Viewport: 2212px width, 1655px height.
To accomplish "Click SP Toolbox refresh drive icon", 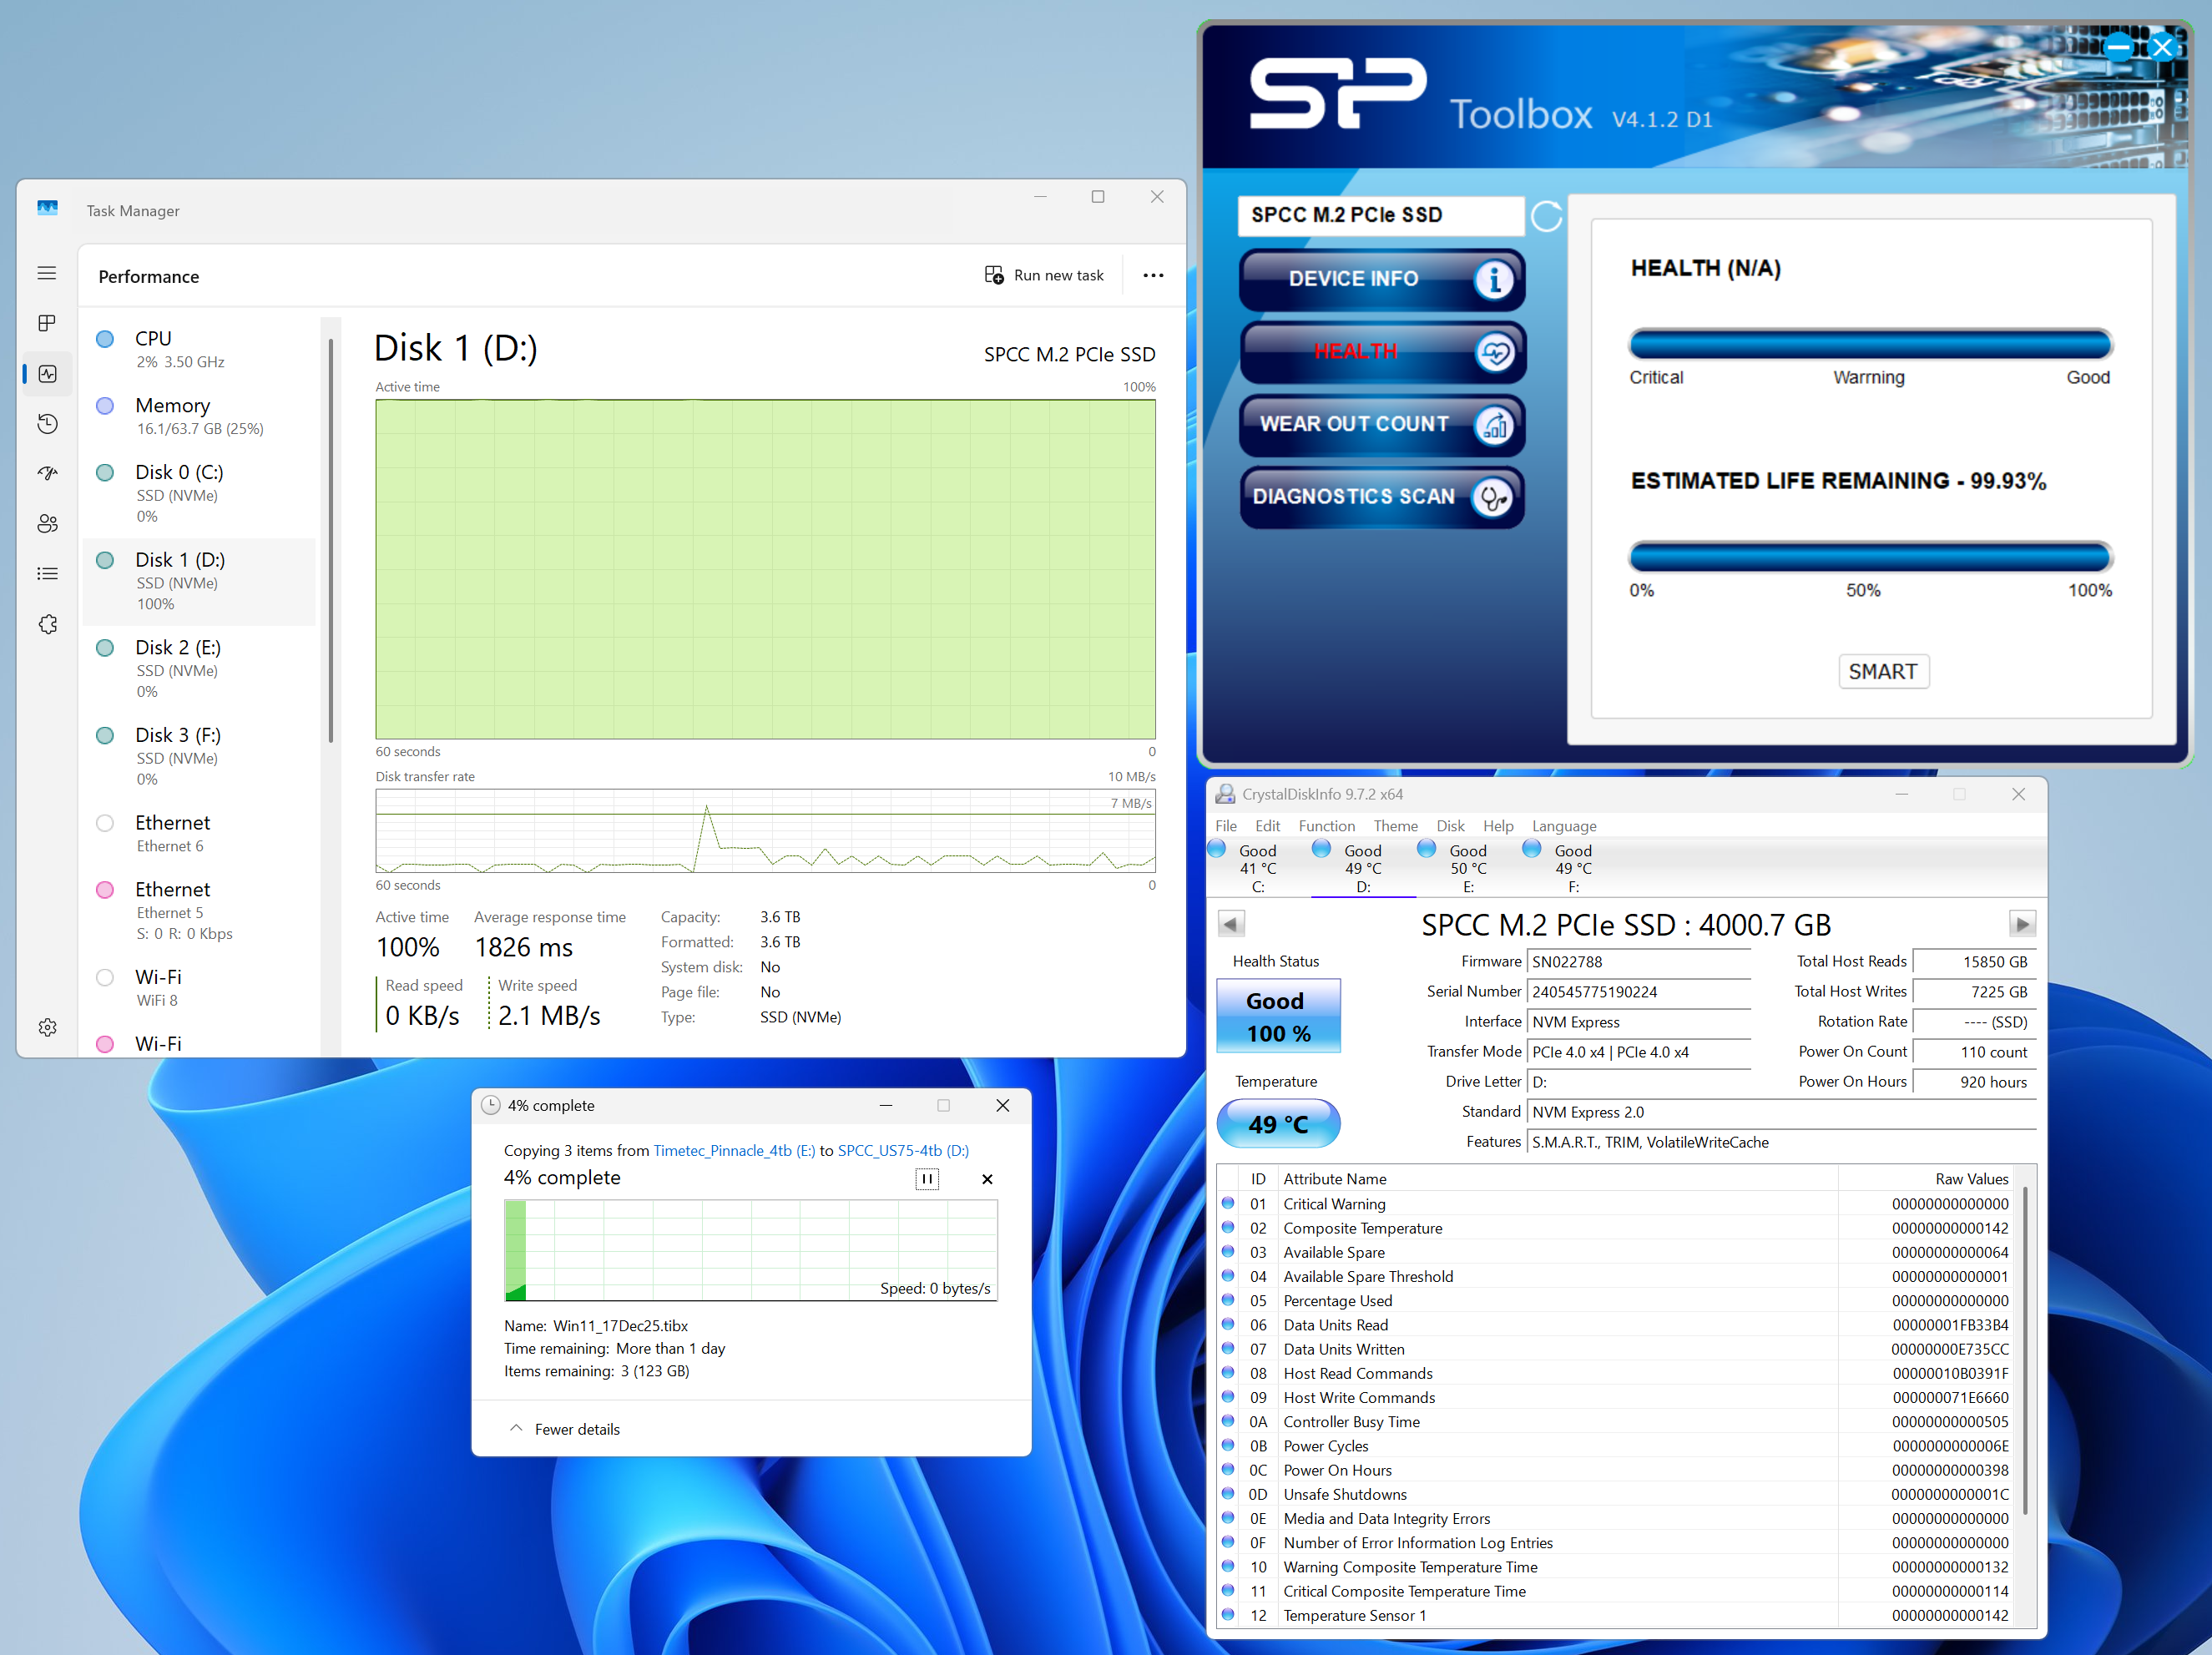I will pyautogui.click(x=1546, y=216).
